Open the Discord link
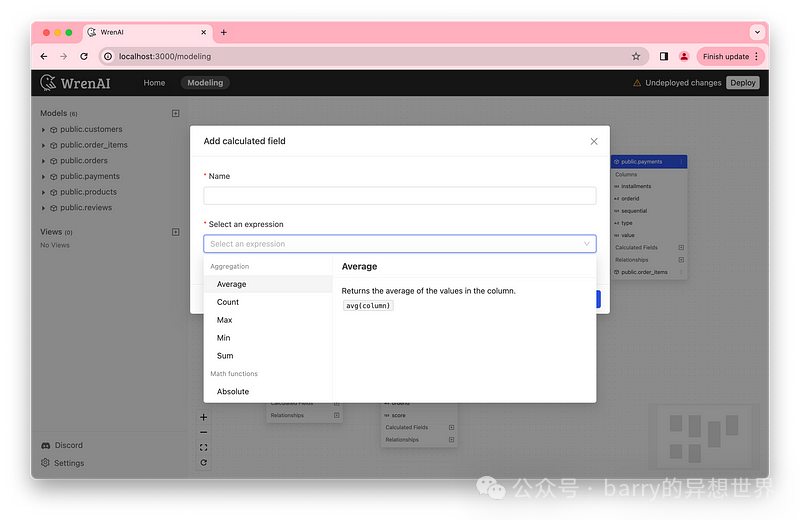 [x=68, y=446]
